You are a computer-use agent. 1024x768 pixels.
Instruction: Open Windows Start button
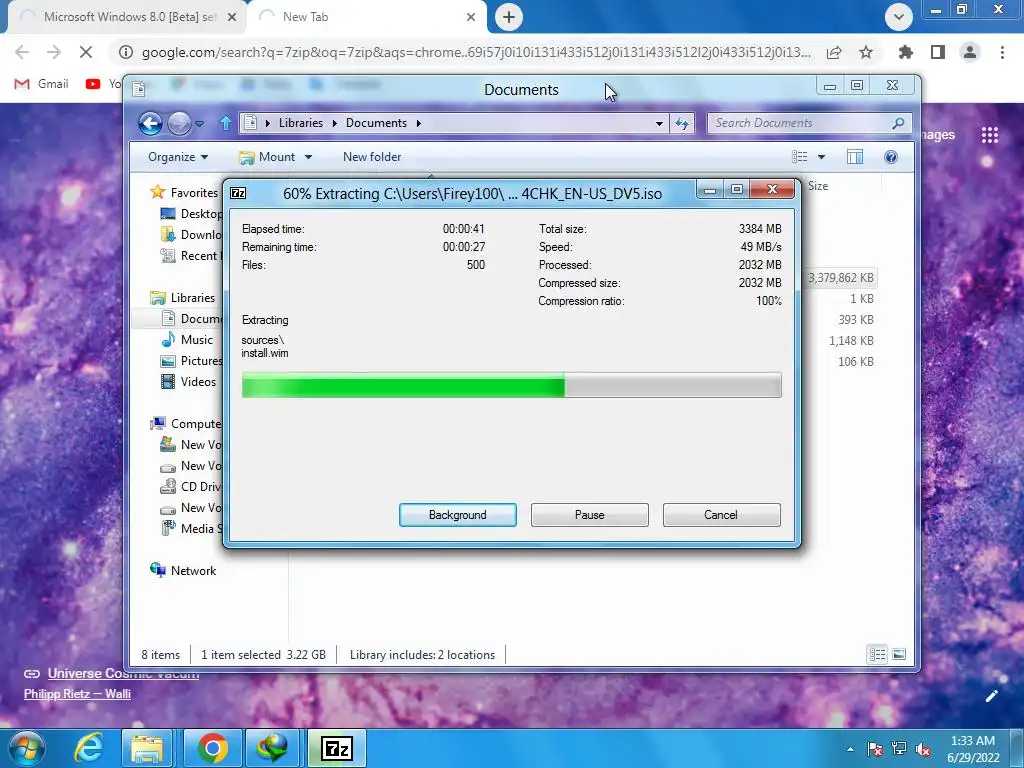pyautogui.click(x=25, y=748)
